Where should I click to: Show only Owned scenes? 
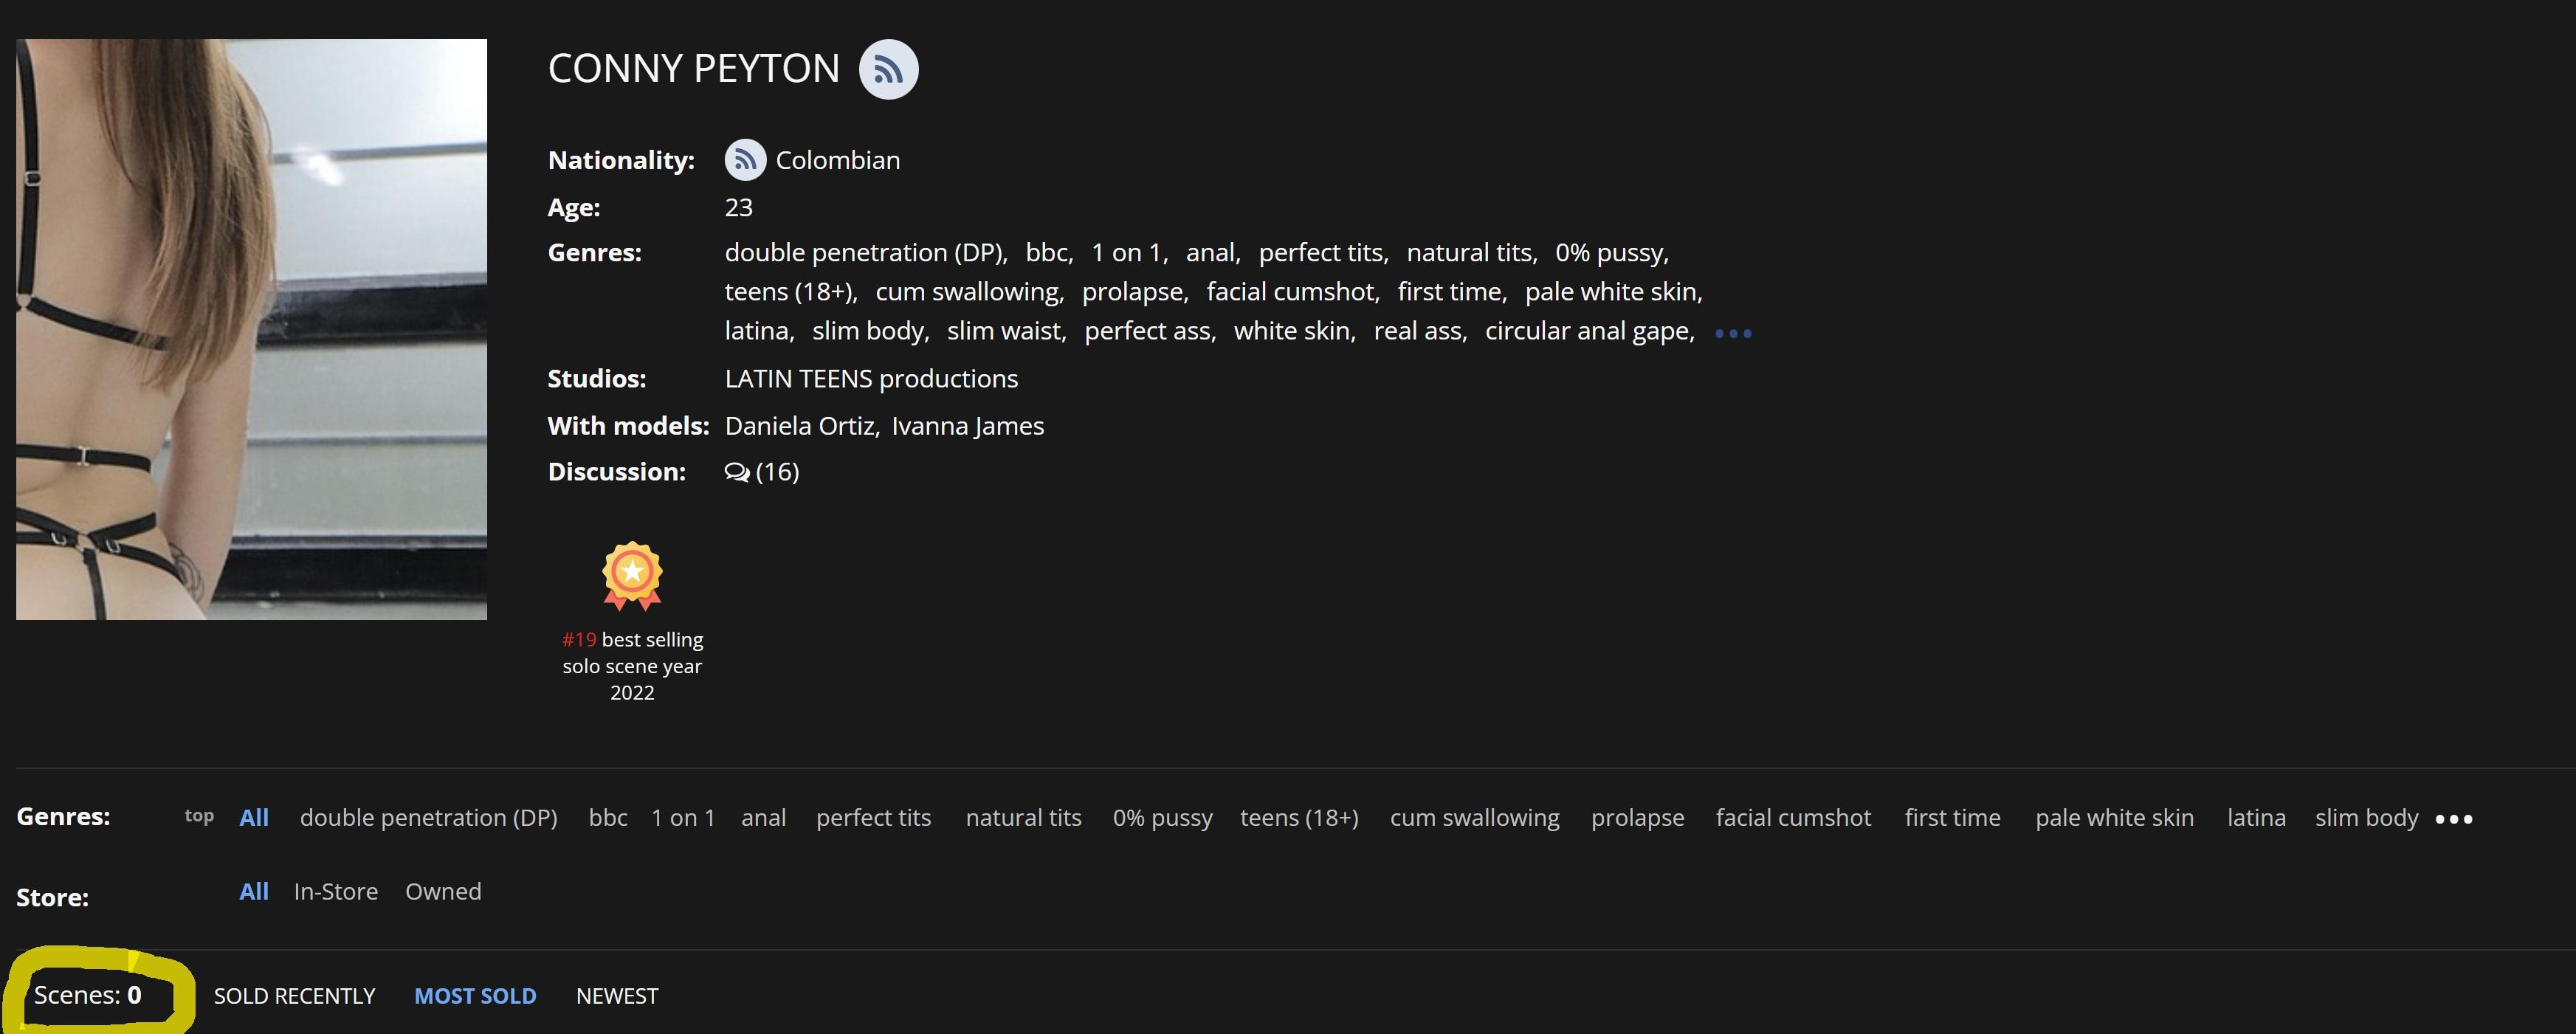point(443,891)
